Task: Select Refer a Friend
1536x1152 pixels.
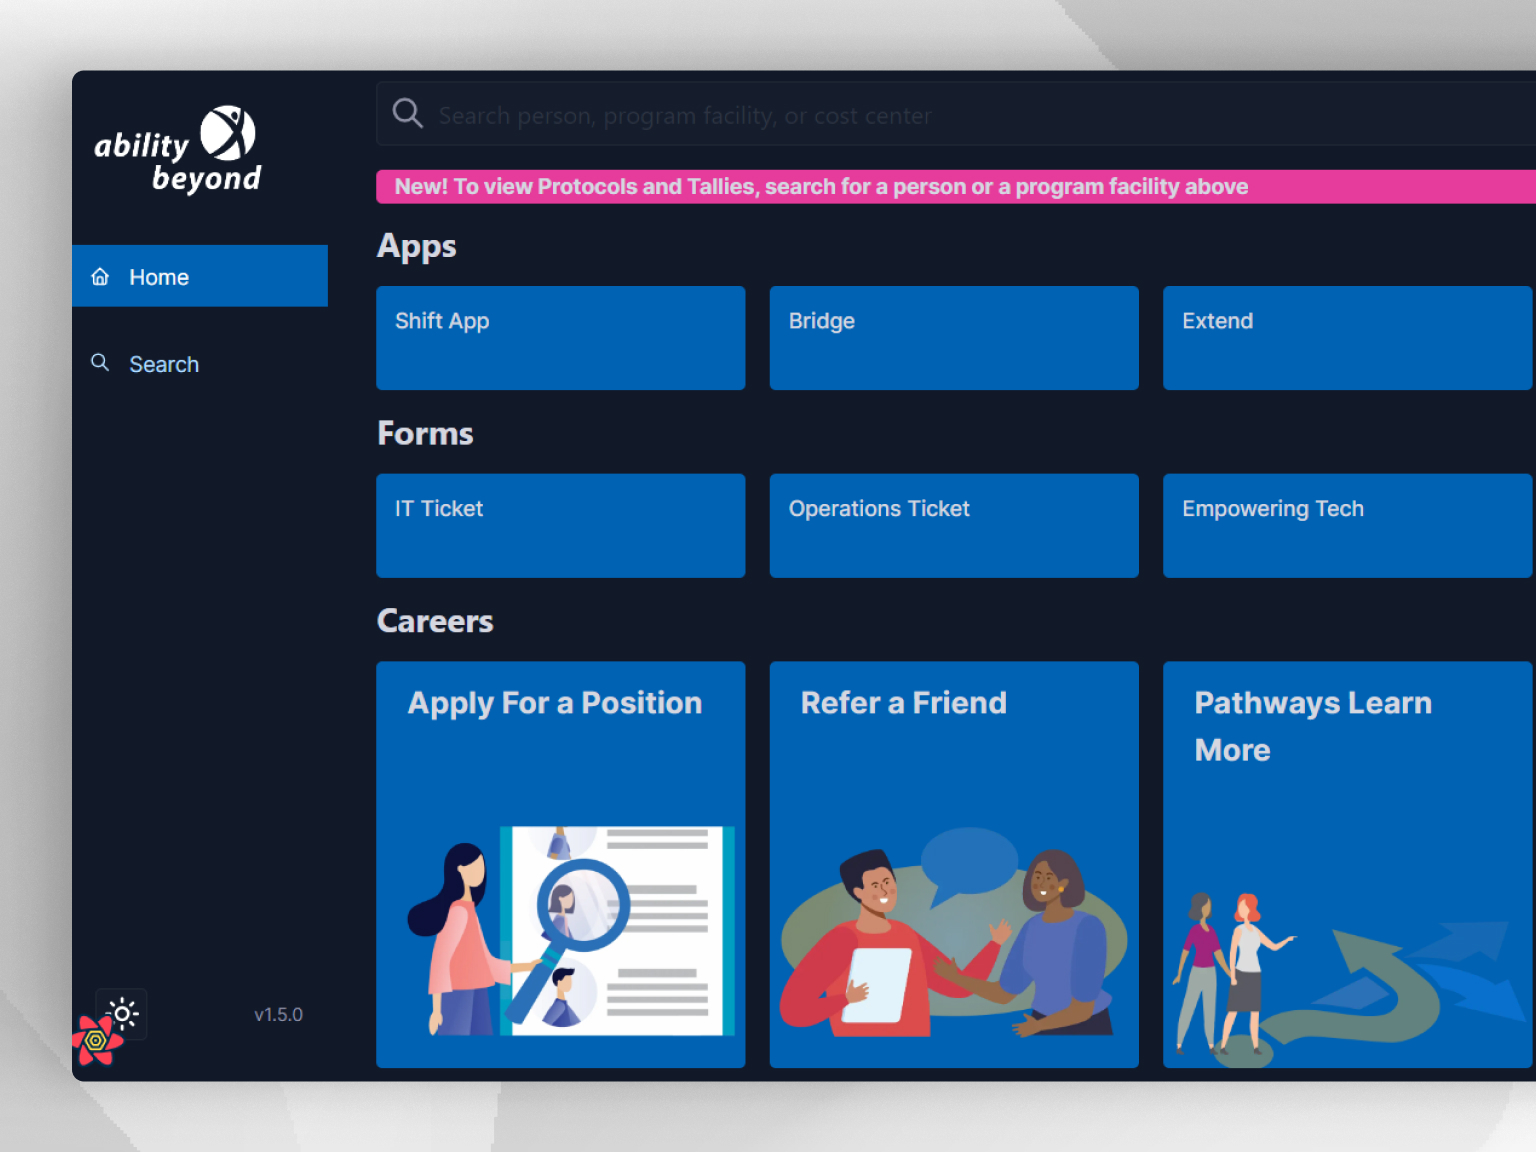Action: pyautogui.click(x=902, y=703)
